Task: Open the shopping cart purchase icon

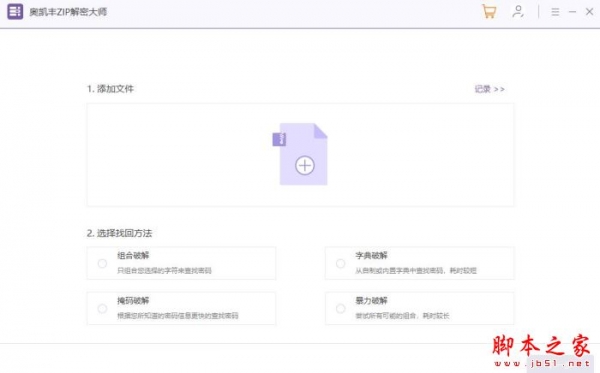Action: tap(489, 11)
